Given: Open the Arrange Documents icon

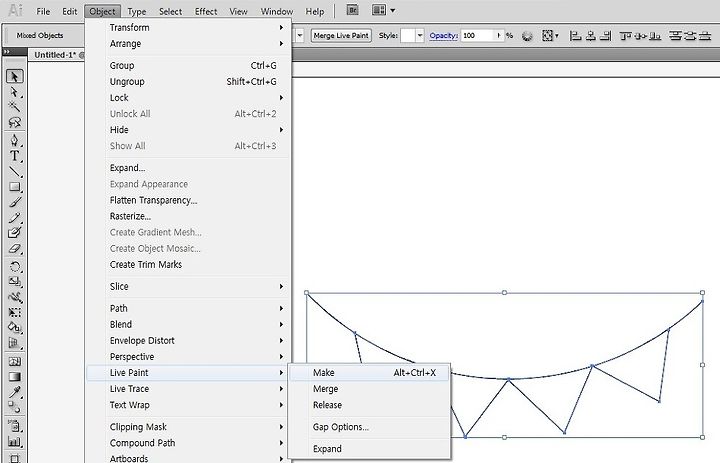Looking at the screenshot, I should click(x=379, y=10).
